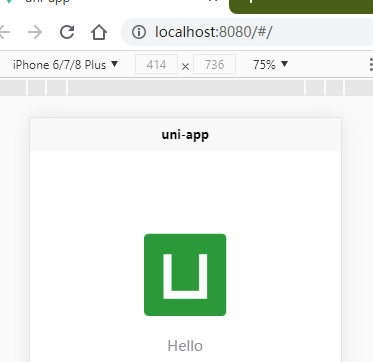Click the widest media query breakpoint bar
The height and width of the screenshot is (362, 373).
tap(186, 88)
